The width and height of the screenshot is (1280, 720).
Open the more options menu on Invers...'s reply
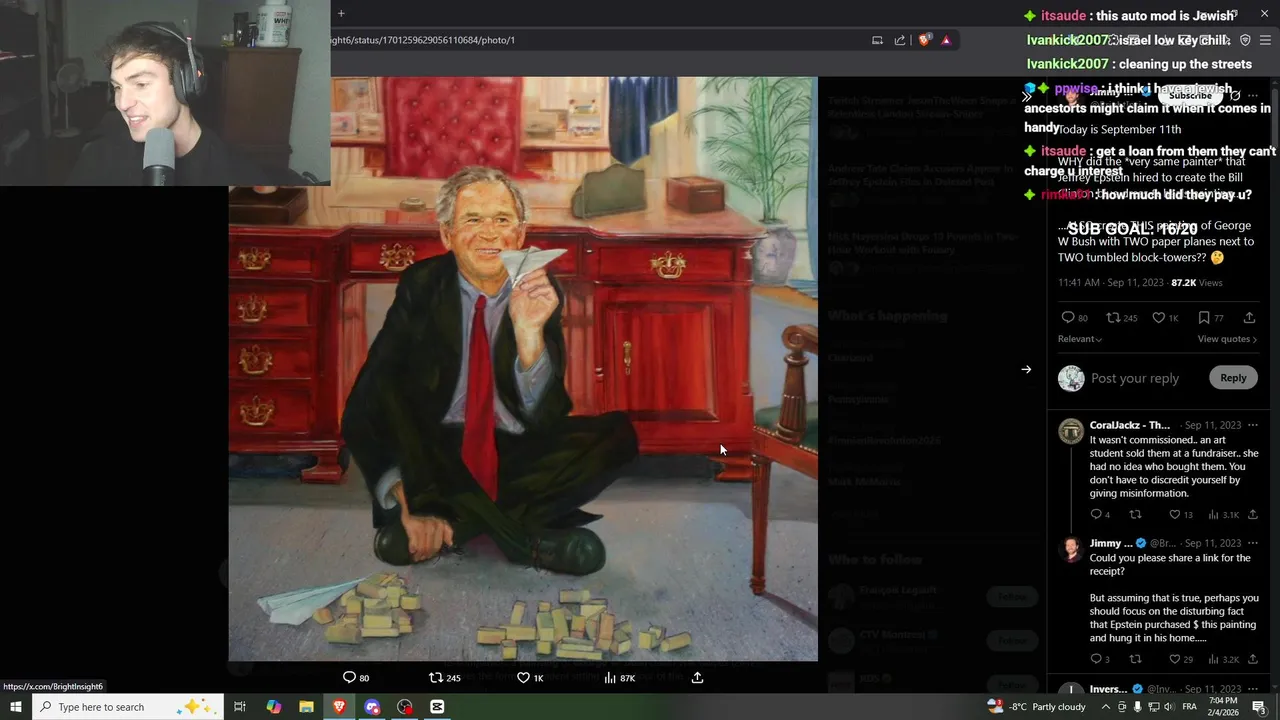[1252, 689]
